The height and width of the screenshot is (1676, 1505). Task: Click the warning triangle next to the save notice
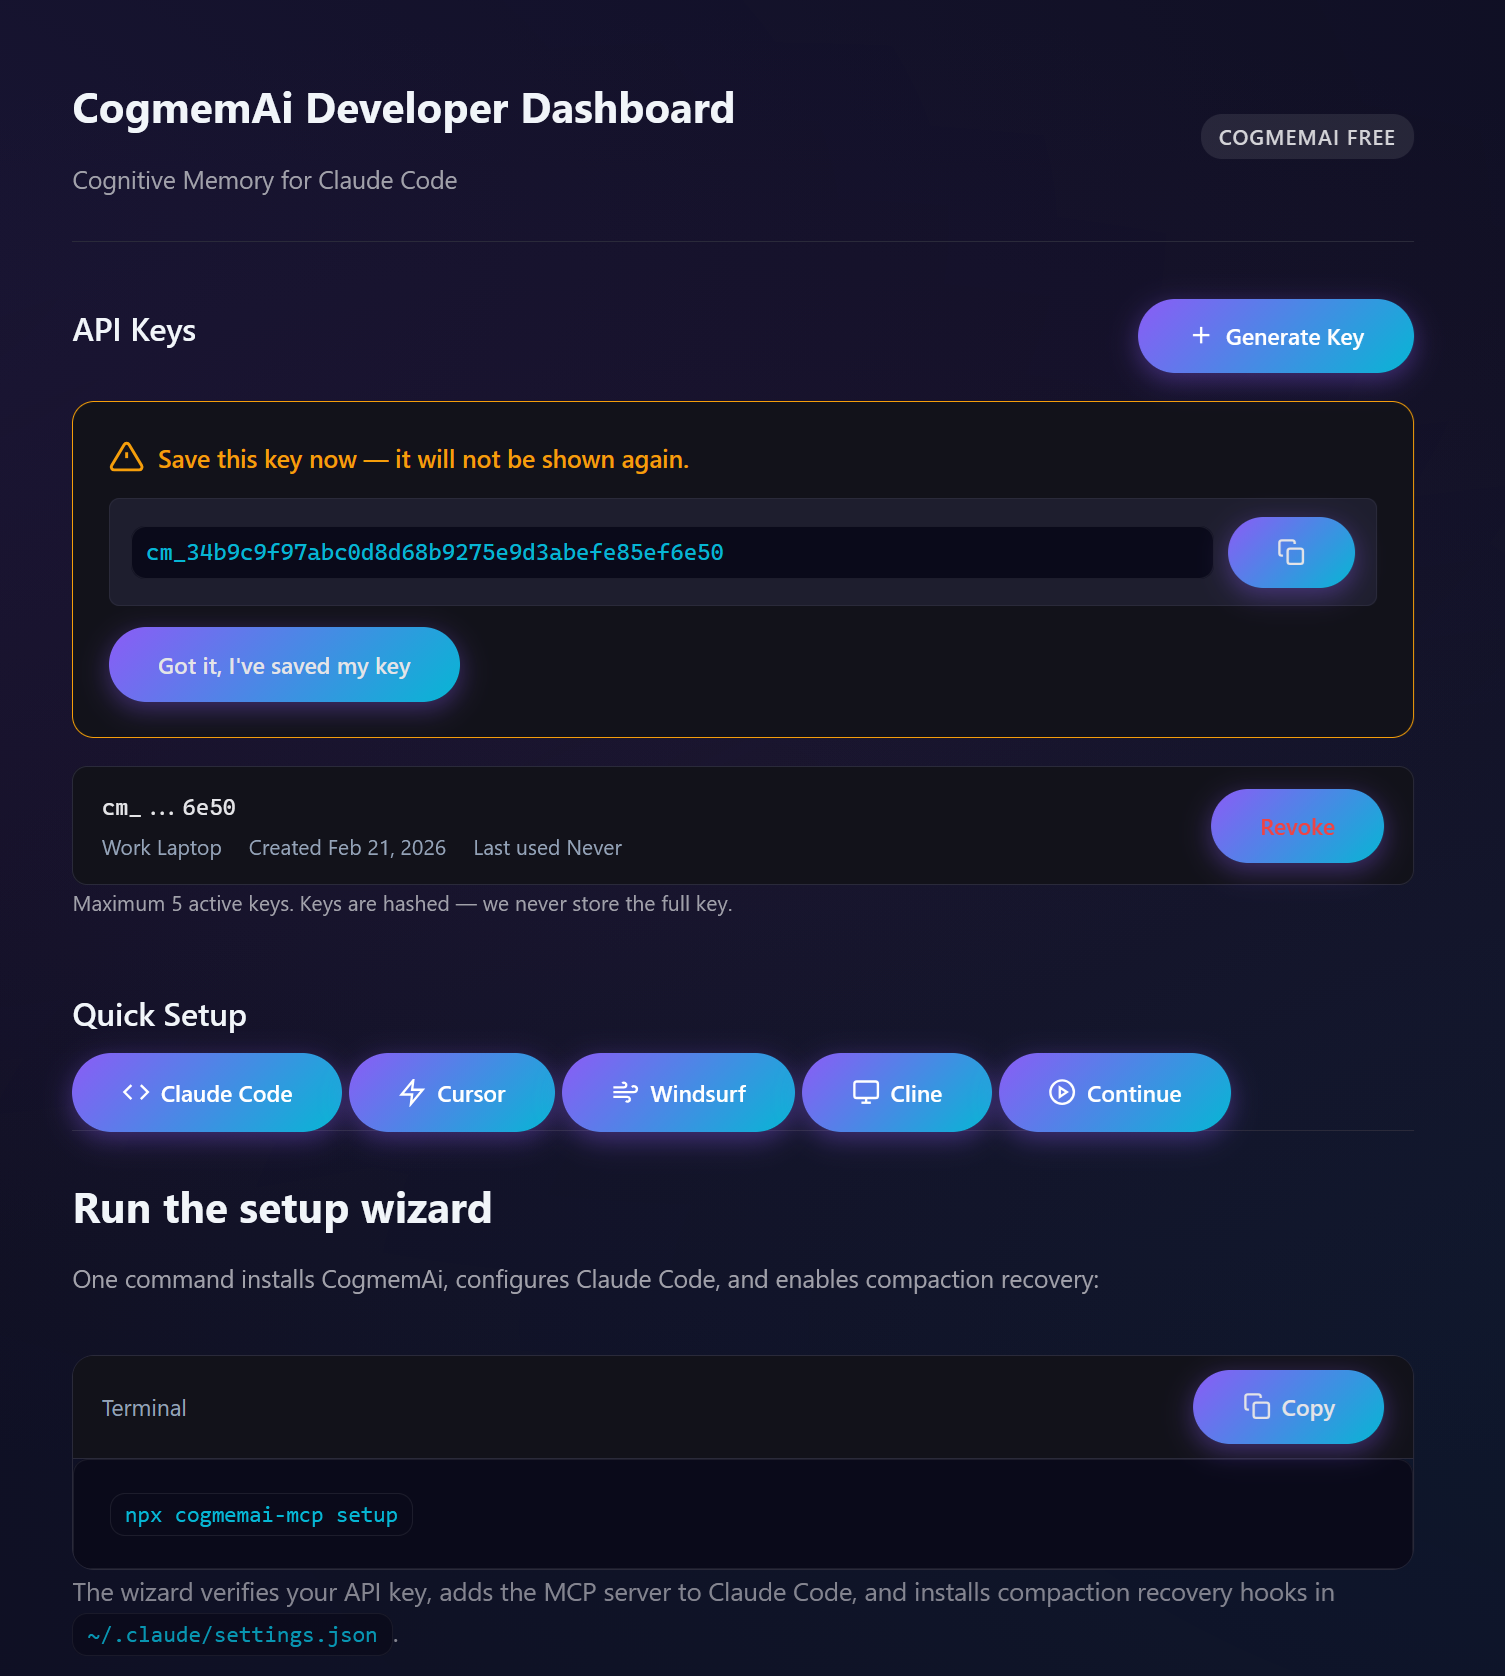tap(126, 458)
